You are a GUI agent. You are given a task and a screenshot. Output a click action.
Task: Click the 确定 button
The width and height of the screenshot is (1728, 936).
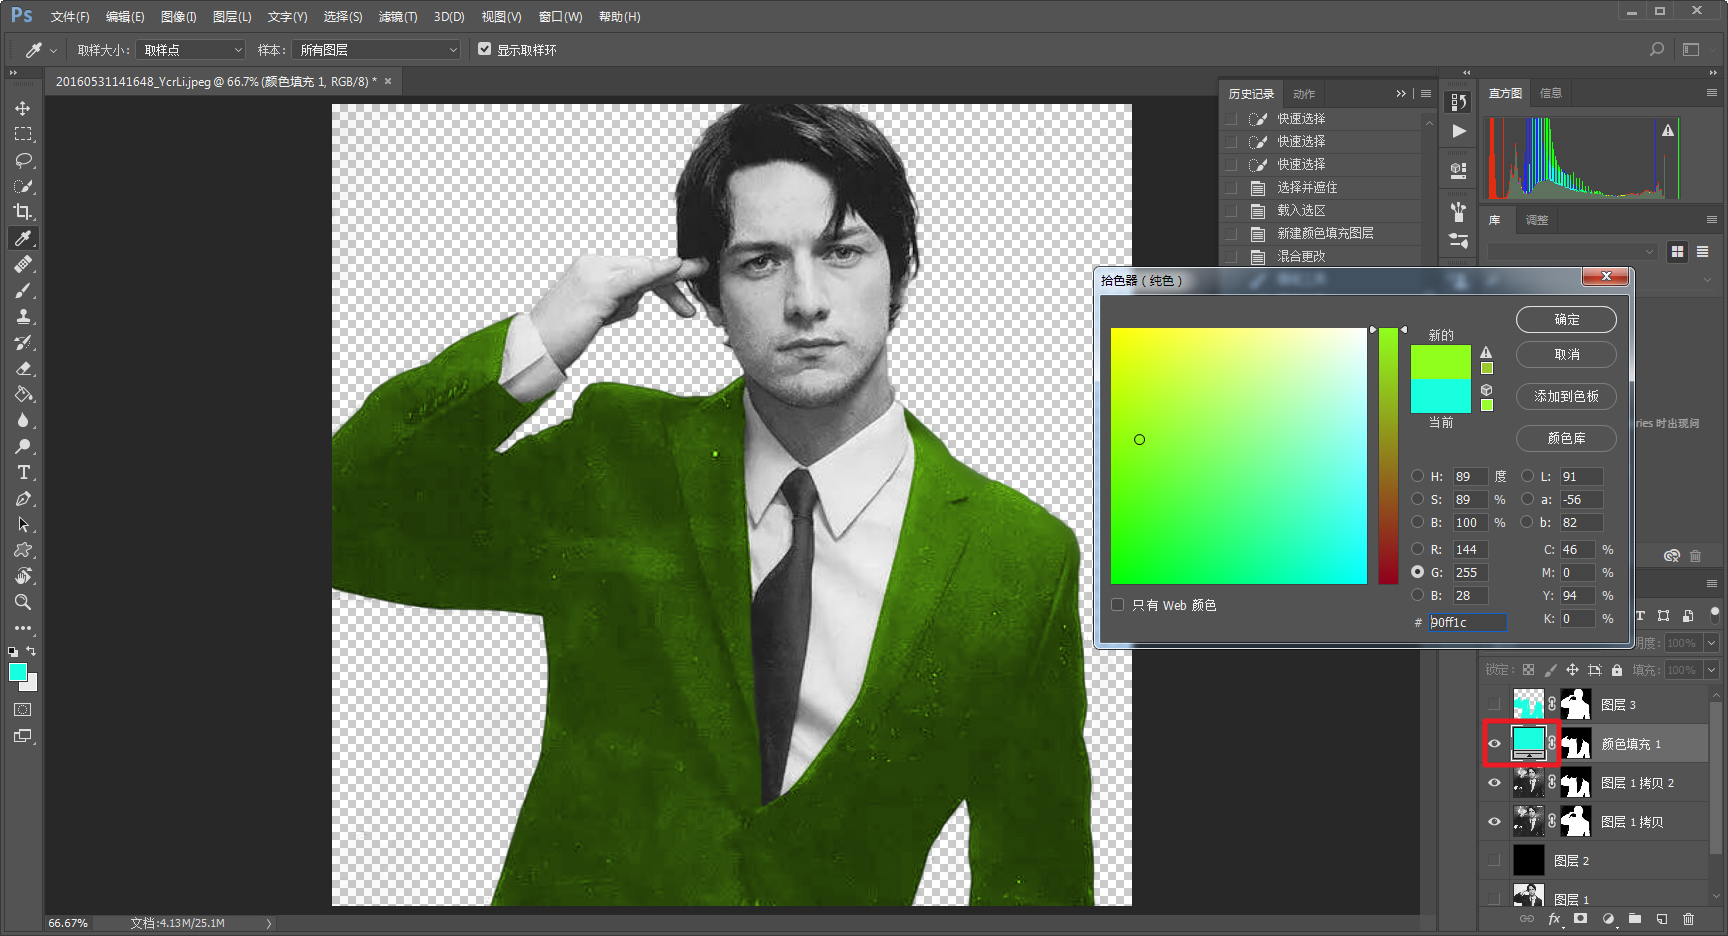point(1566,319)
